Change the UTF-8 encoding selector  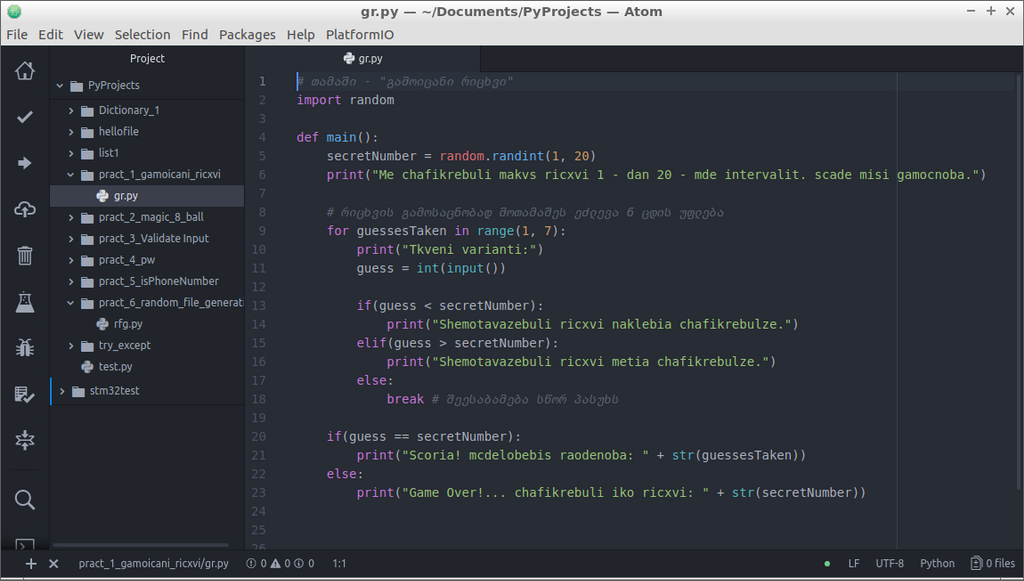pyautogui.click(x=889, y=563)
